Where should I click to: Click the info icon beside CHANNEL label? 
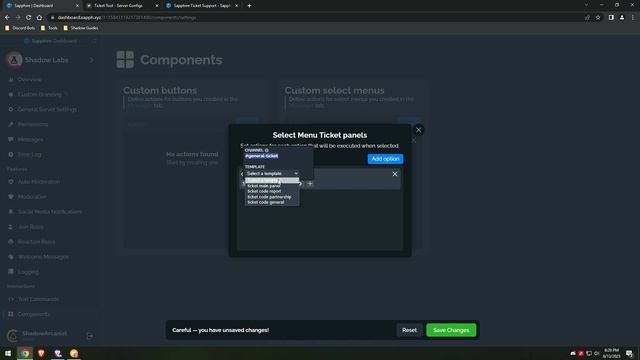[267, 150]
